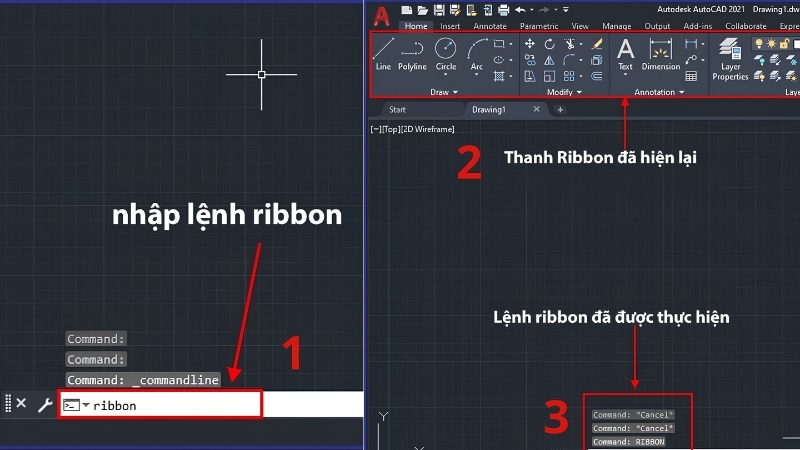Select the Leader tool
This screenshot has height=450, width=800.
click(x=691, y=60)
